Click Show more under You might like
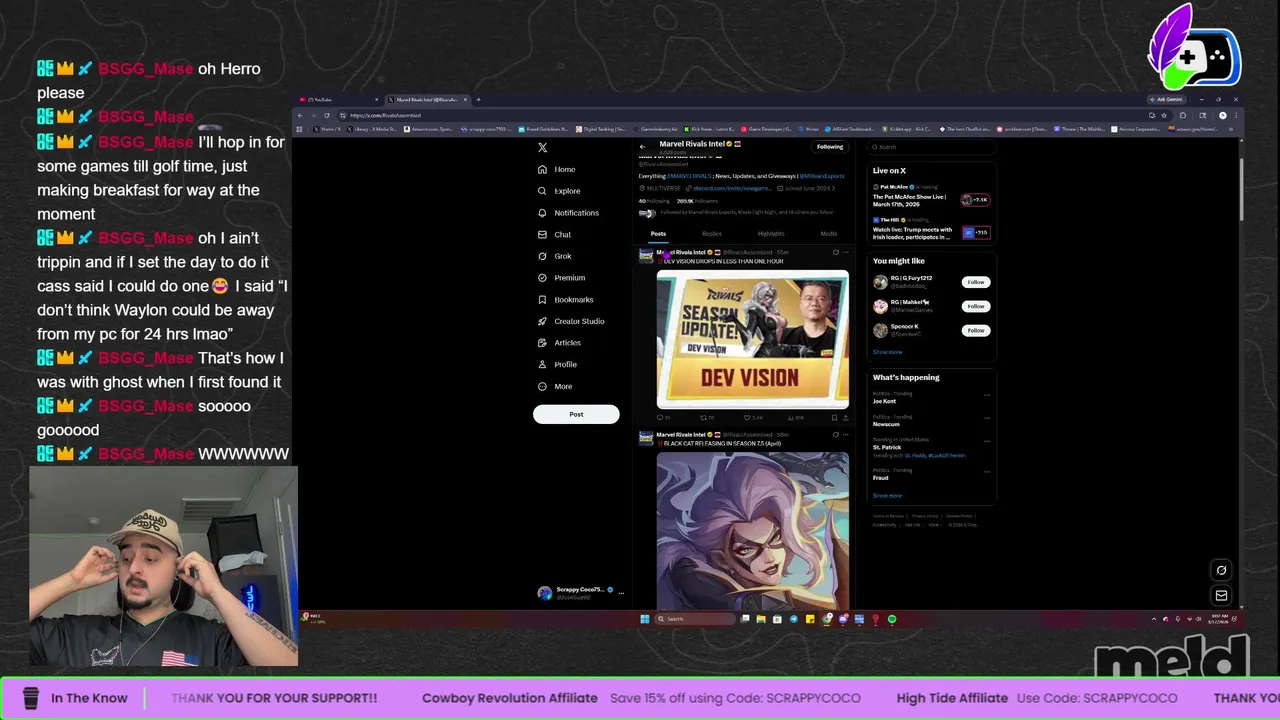Image resolution: width=1280 pixels, height=720 pixels. click(887, 352)
